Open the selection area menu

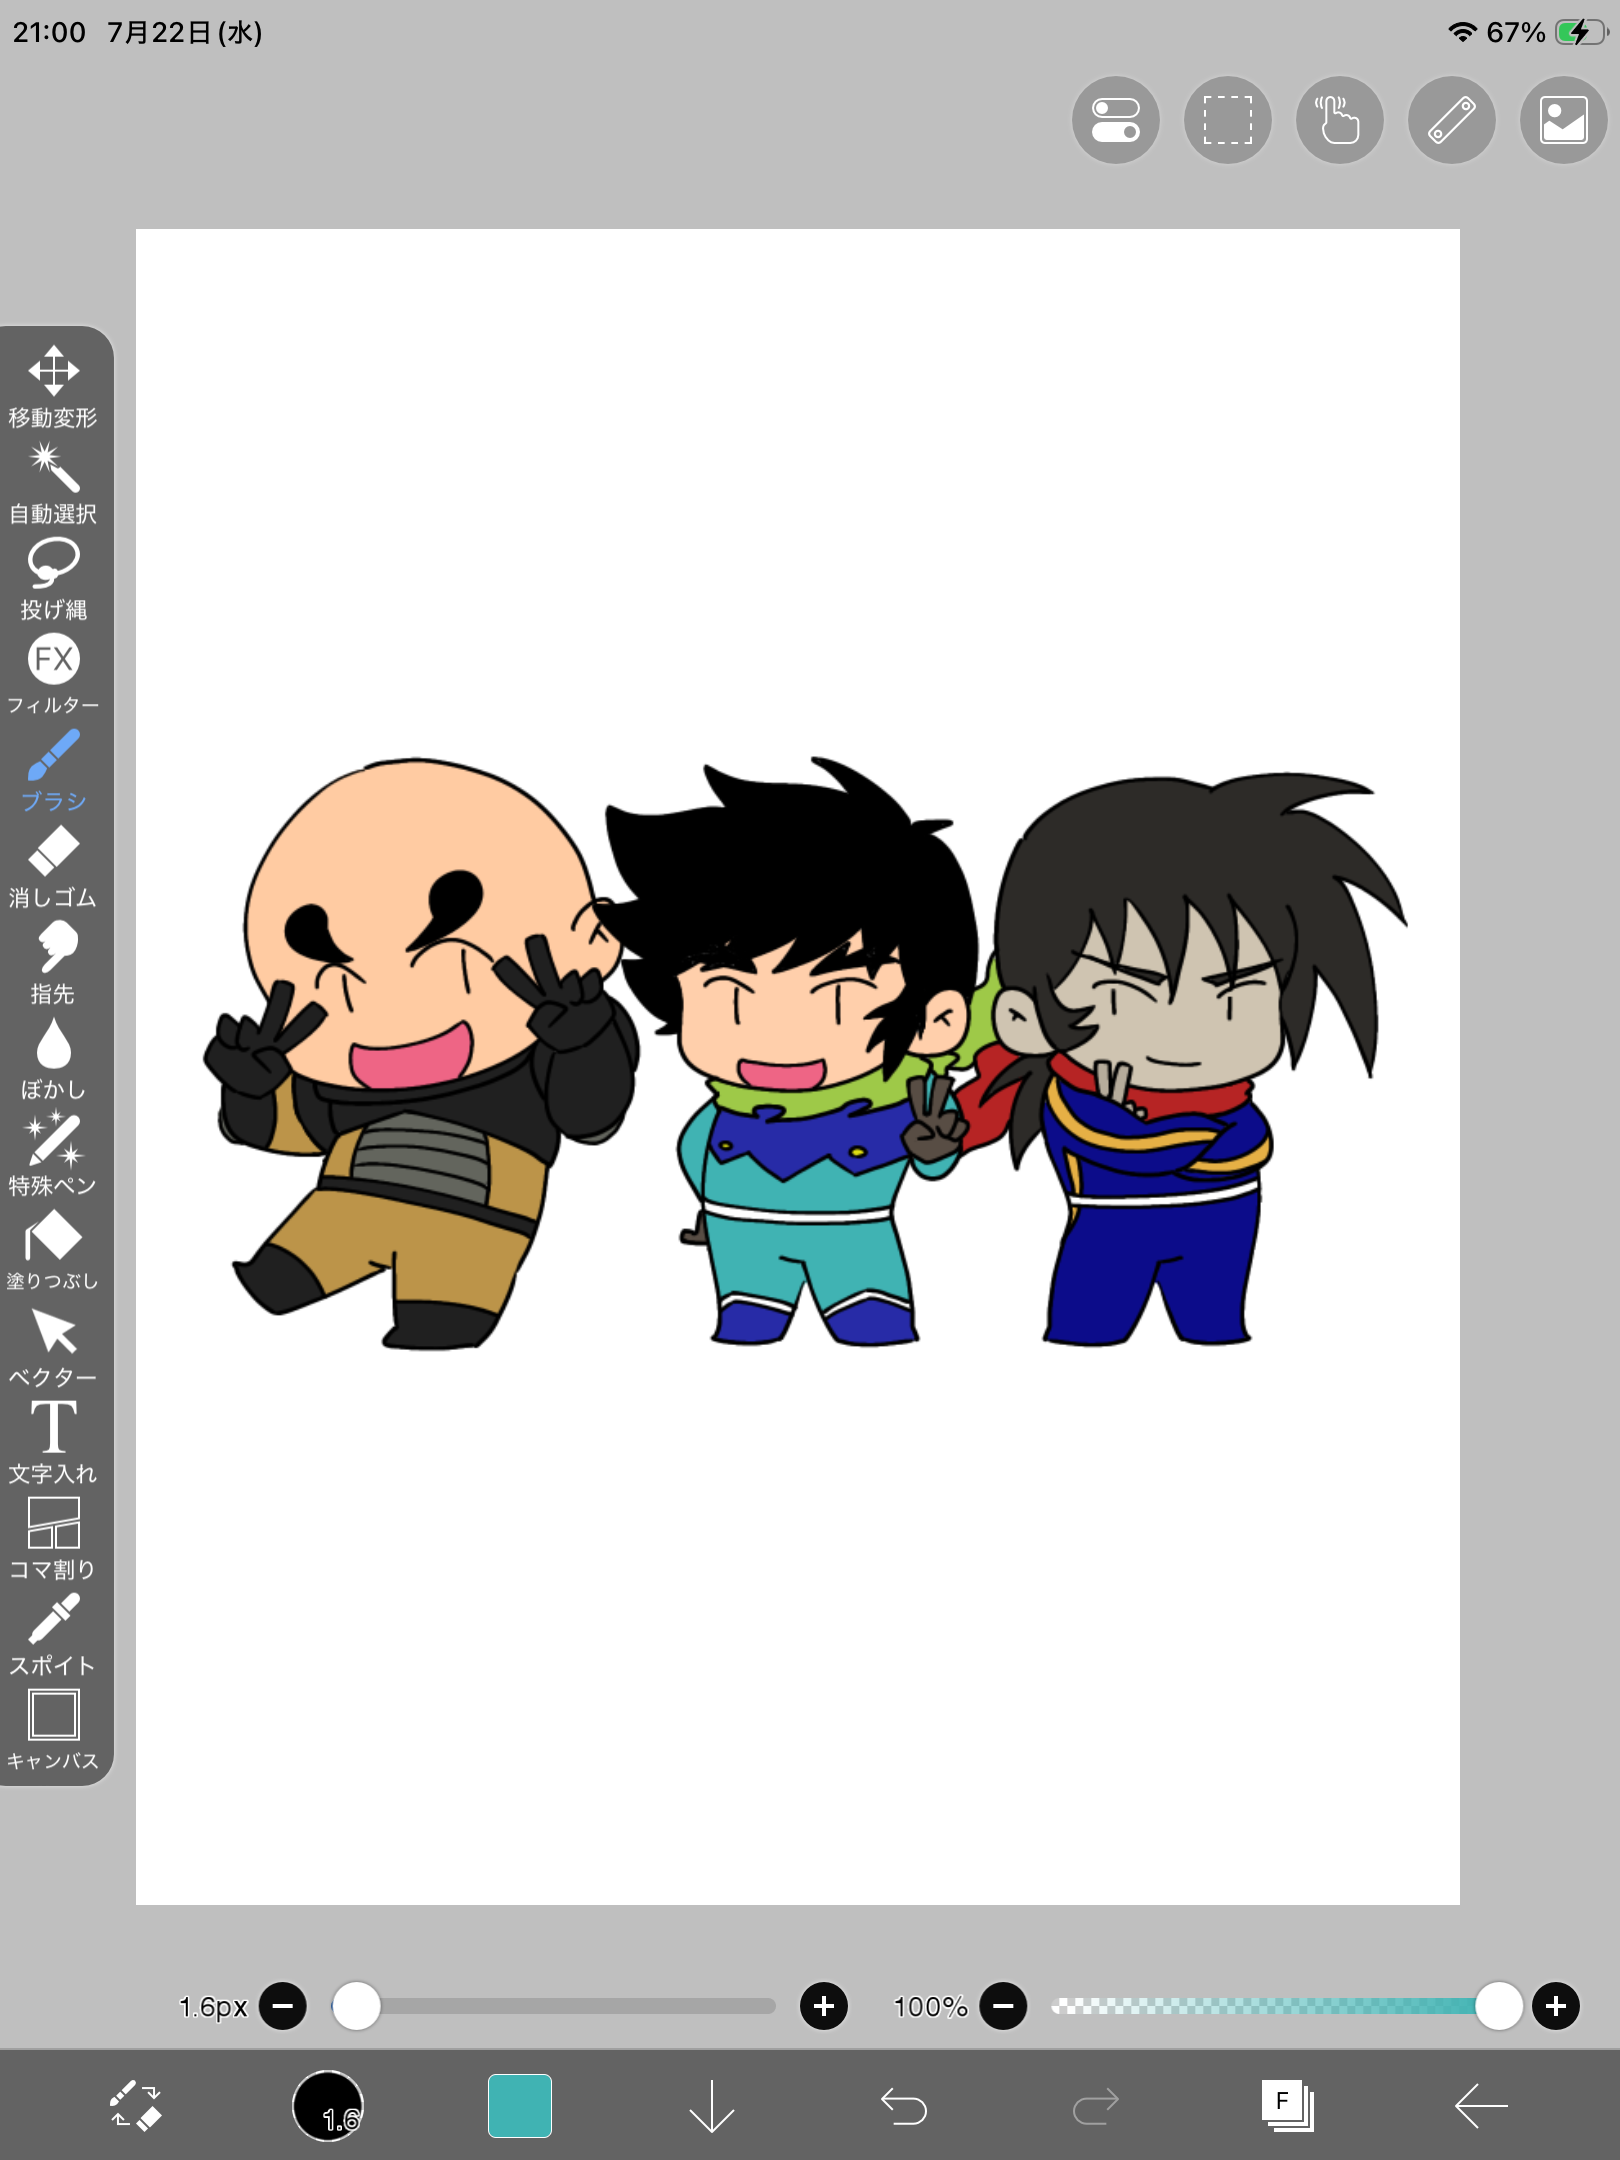tap(1228, 120)
